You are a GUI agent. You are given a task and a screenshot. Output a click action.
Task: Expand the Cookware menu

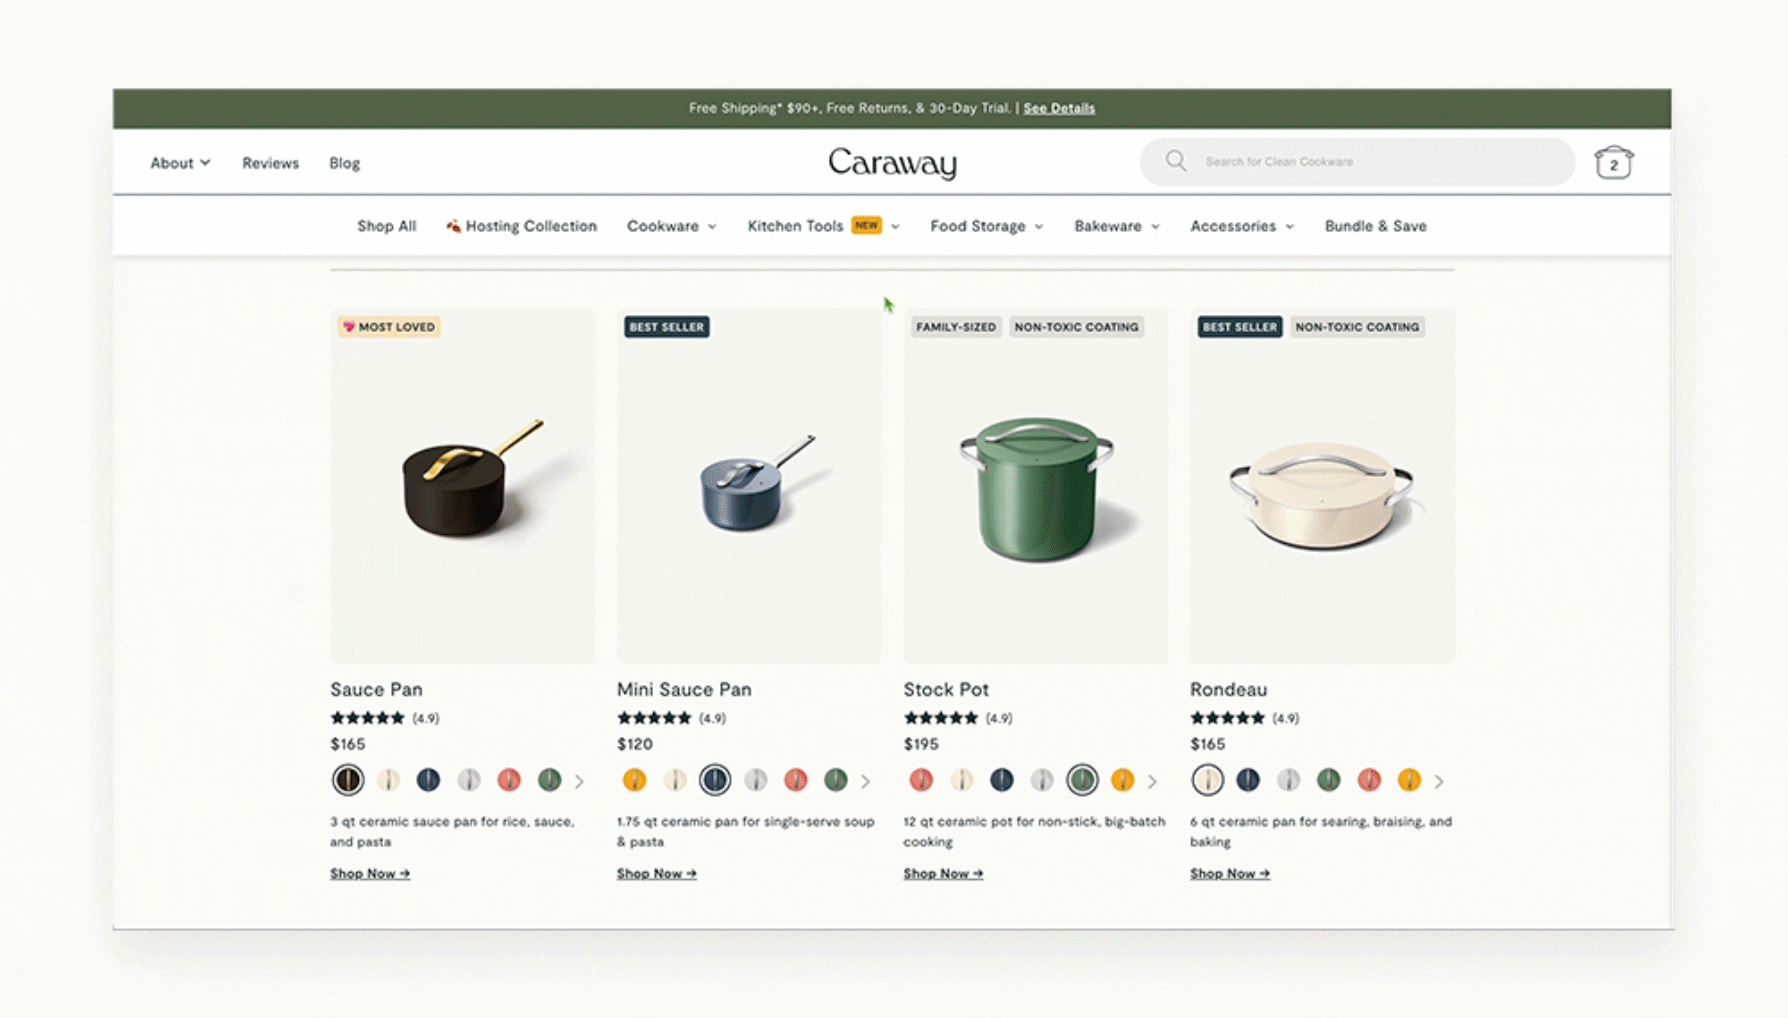point(671,226)
